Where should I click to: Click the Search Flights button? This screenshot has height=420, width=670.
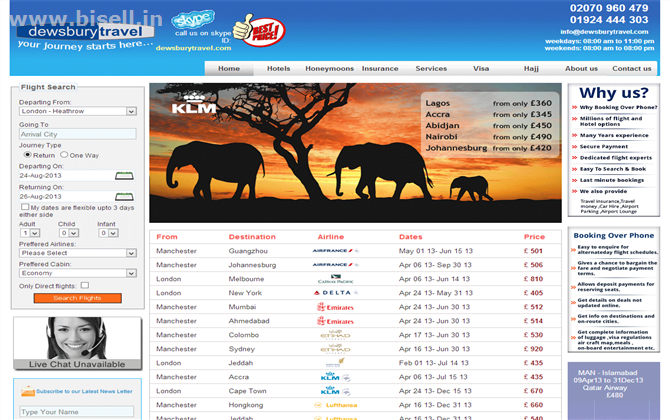(x=78, y=298)
